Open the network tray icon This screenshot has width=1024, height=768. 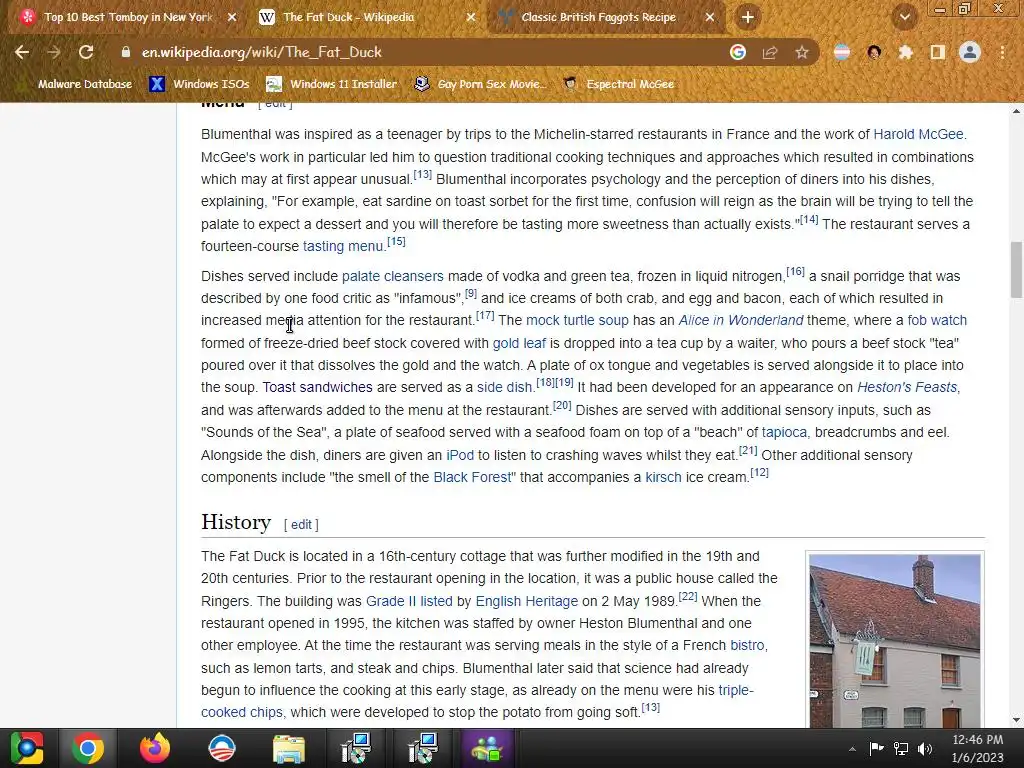[x=901, y=749]
